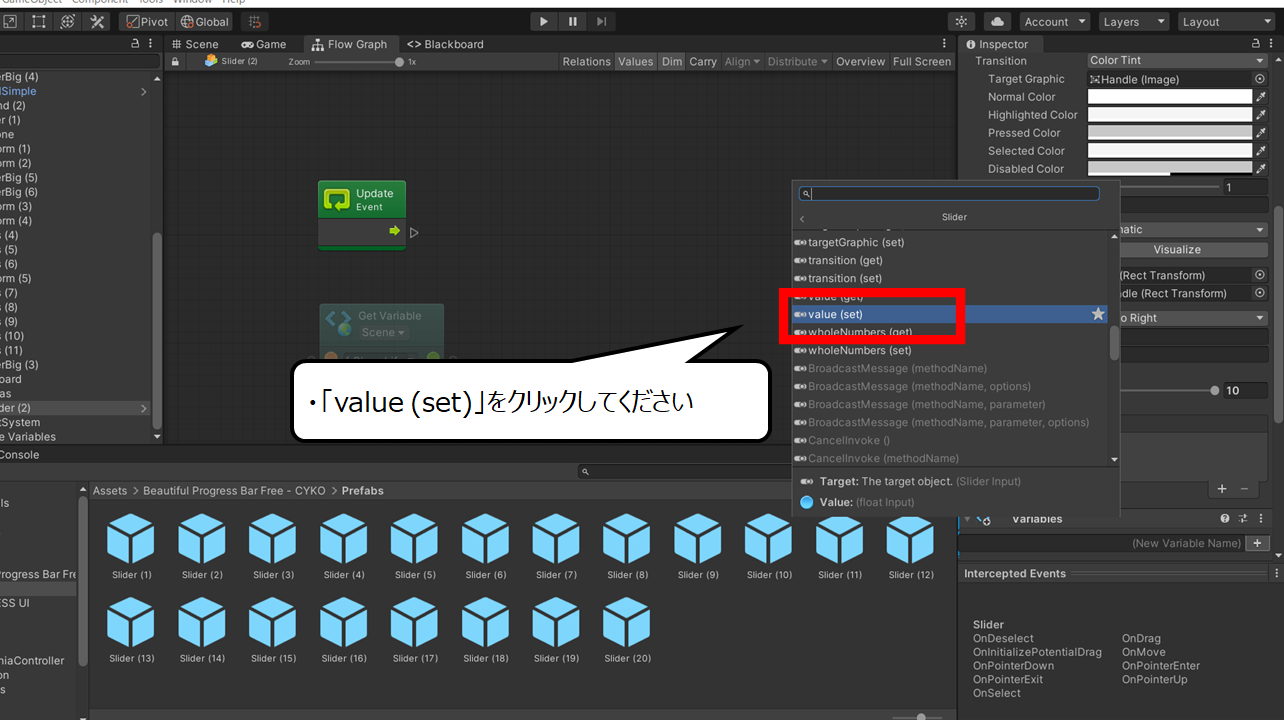1284x720 pixels.
Task: Open Slider (4) prefab thumbnail
Action: pos(344,547)
